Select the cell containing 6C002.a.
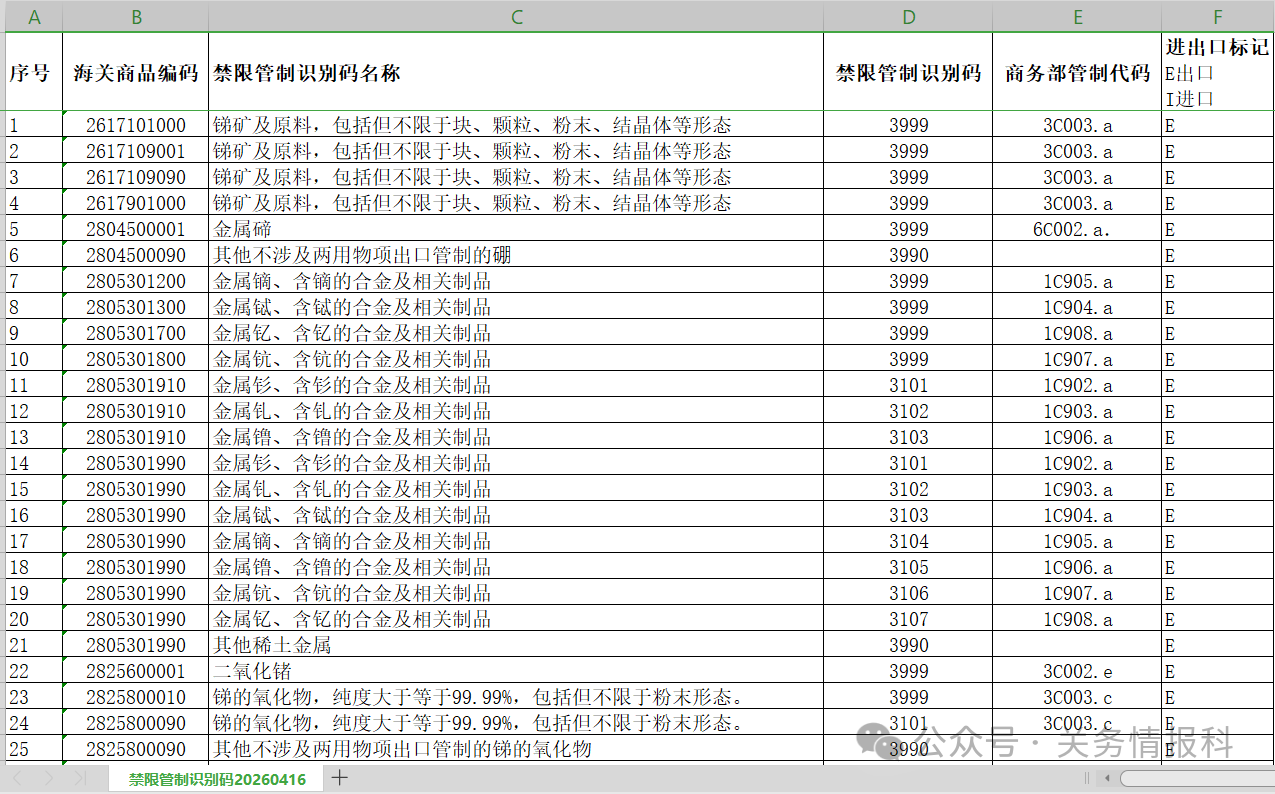This screenshot has height=794, width=1275. pos(1077,229)
